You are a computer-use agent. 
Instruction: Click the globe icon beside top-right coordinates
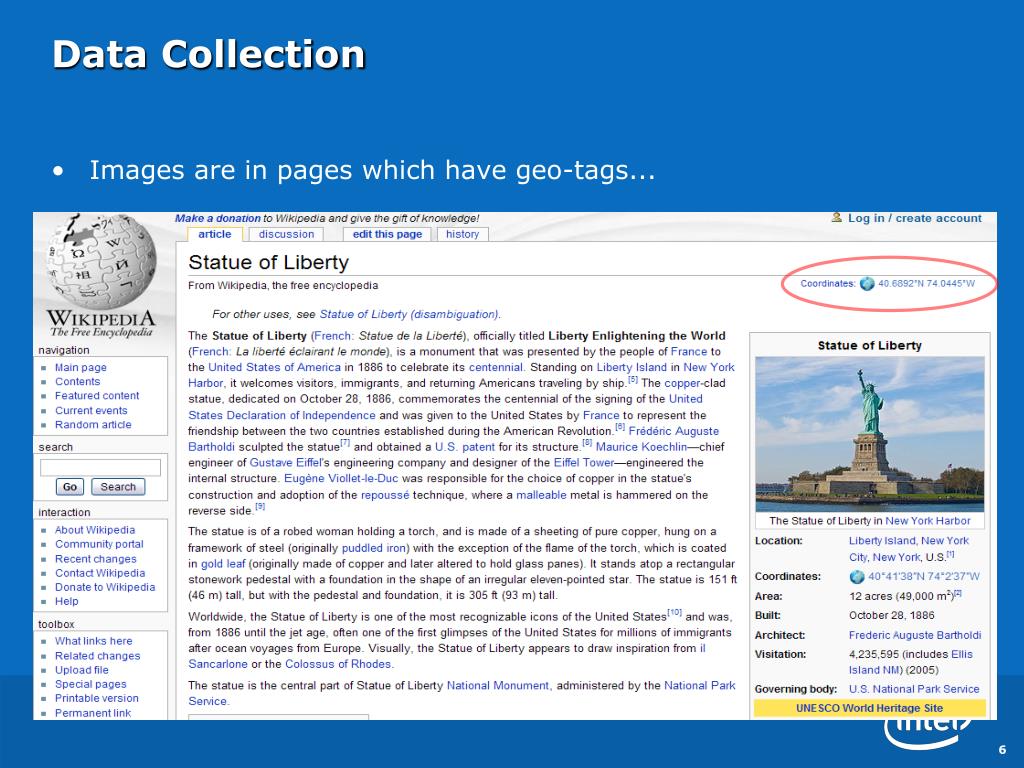click(x=867, y=283)
